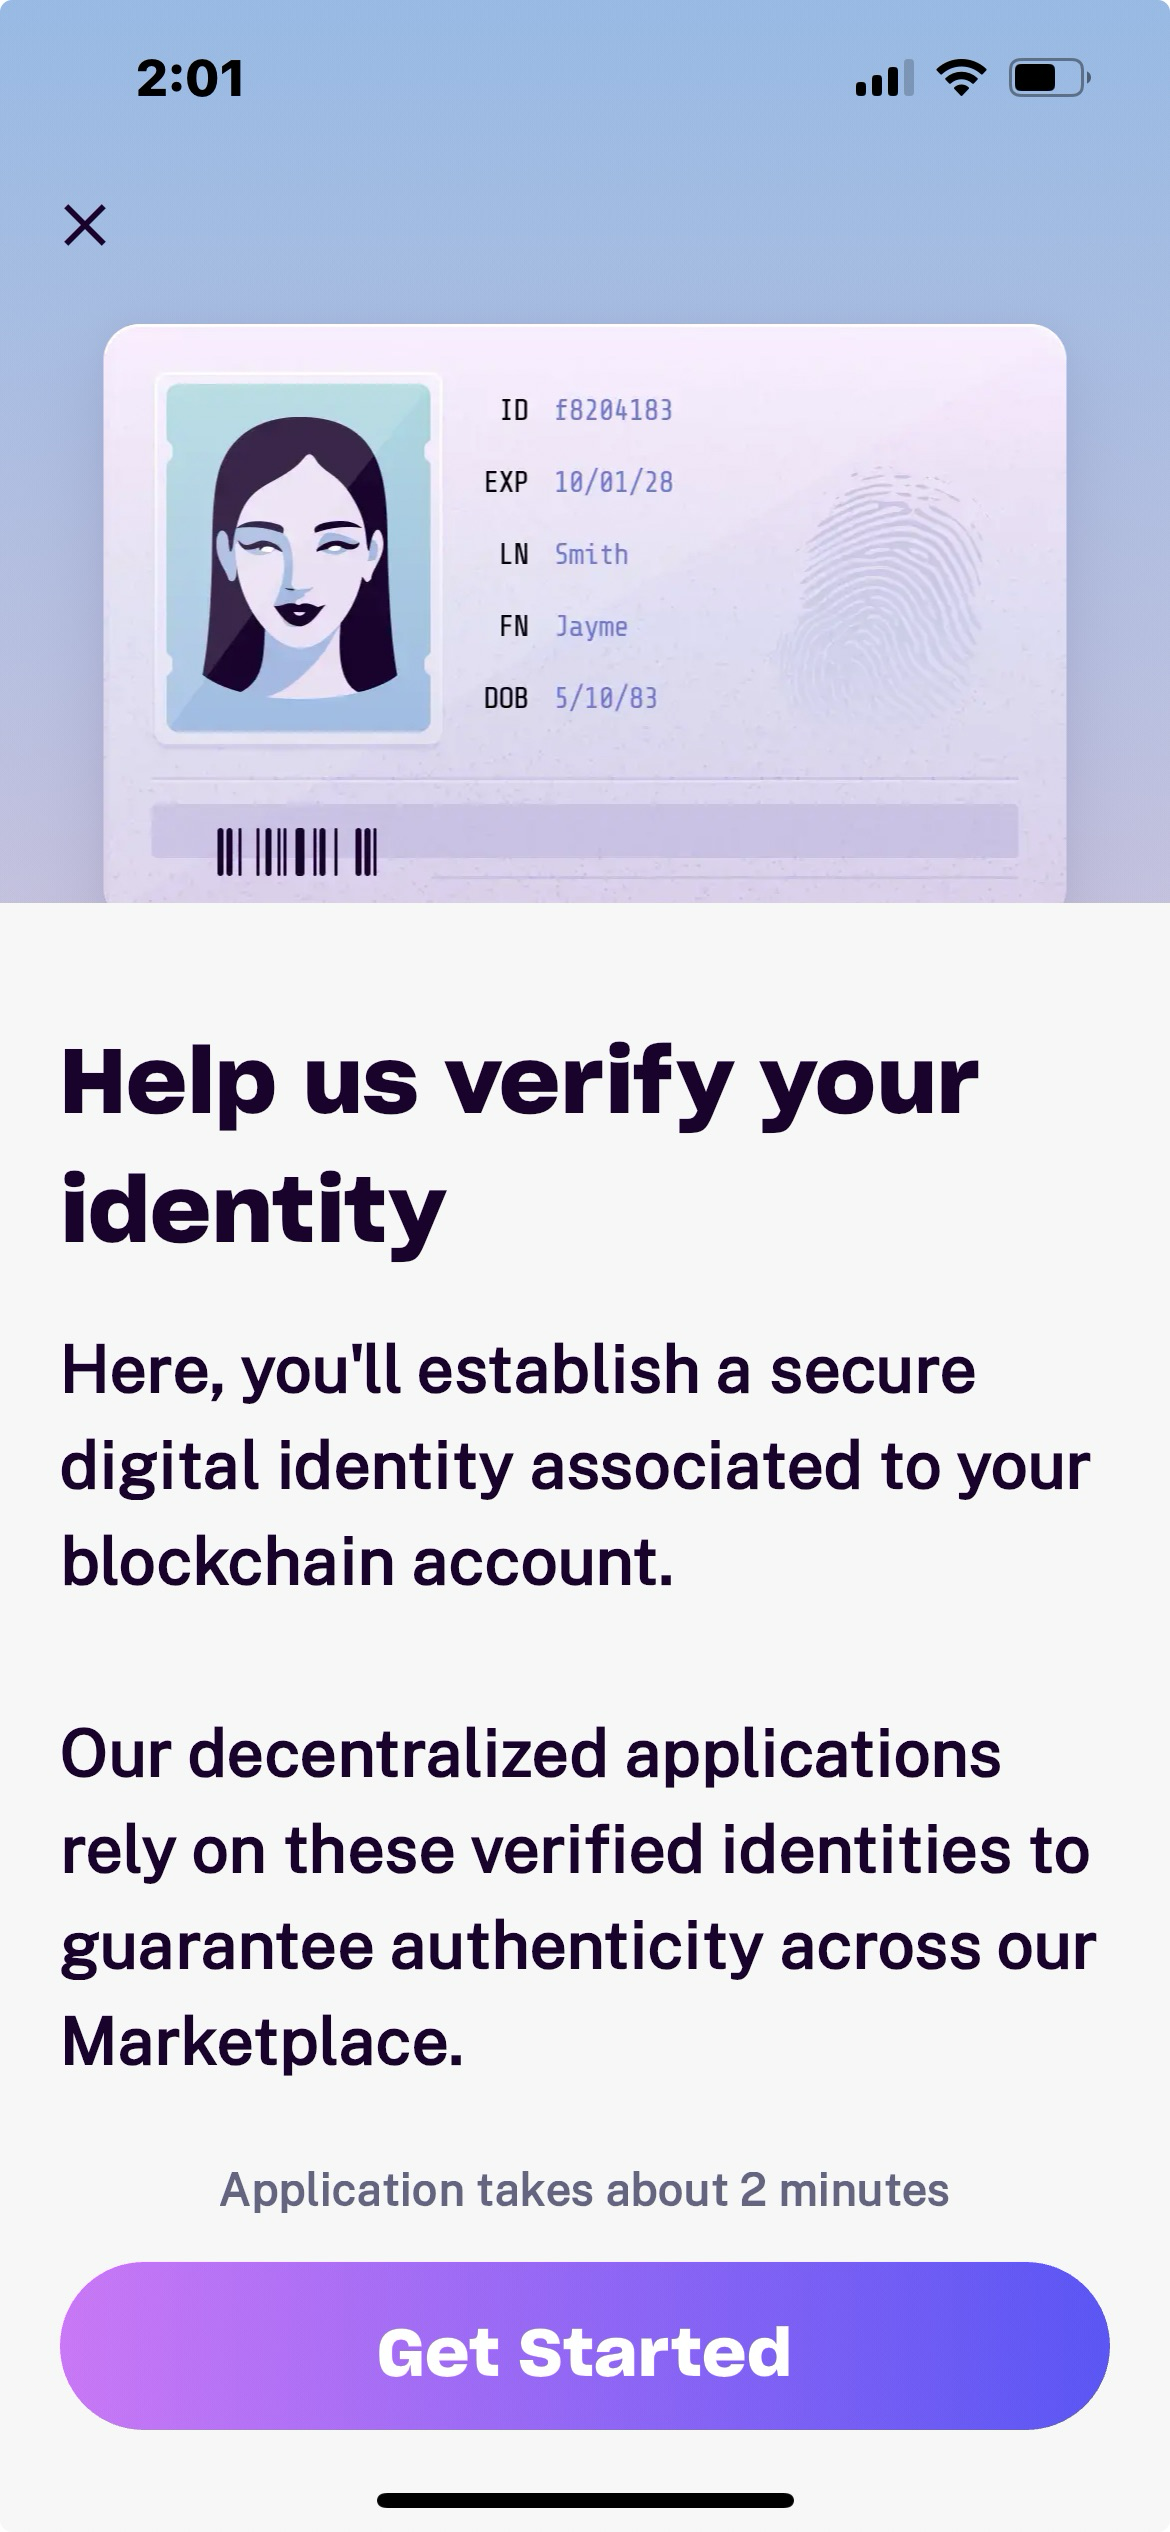The width and height of the screenshot is (1170, 2532).
Task: Tap Application takes about 2 minutes note
Action: (585, 2189)
